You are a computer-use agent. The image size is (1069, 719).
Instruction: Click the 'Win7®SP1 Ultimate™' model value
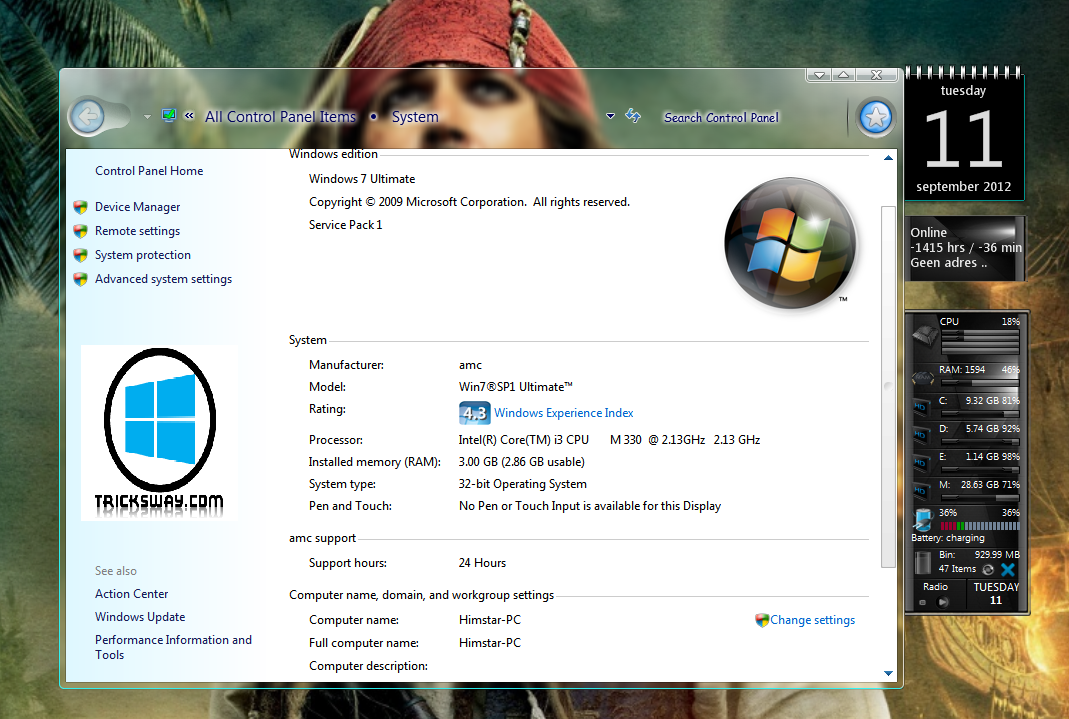coord(515,386)
